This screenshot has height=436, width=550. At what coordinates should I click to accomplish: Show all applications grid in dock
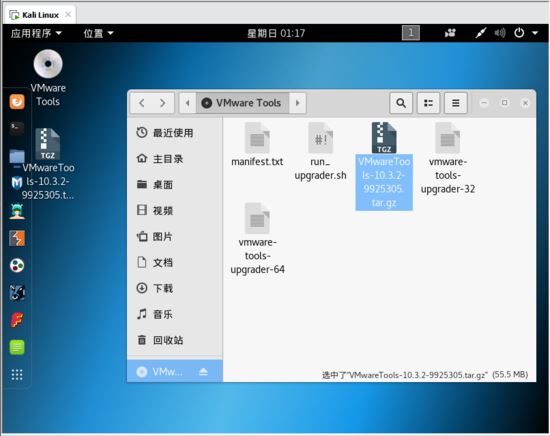pos(17,374)
